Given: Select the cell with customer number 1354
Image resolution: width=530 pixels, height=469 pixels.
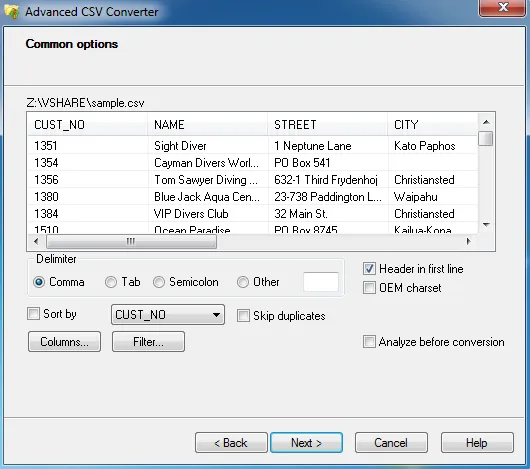Looking at the screenshot, I should 87,163.
